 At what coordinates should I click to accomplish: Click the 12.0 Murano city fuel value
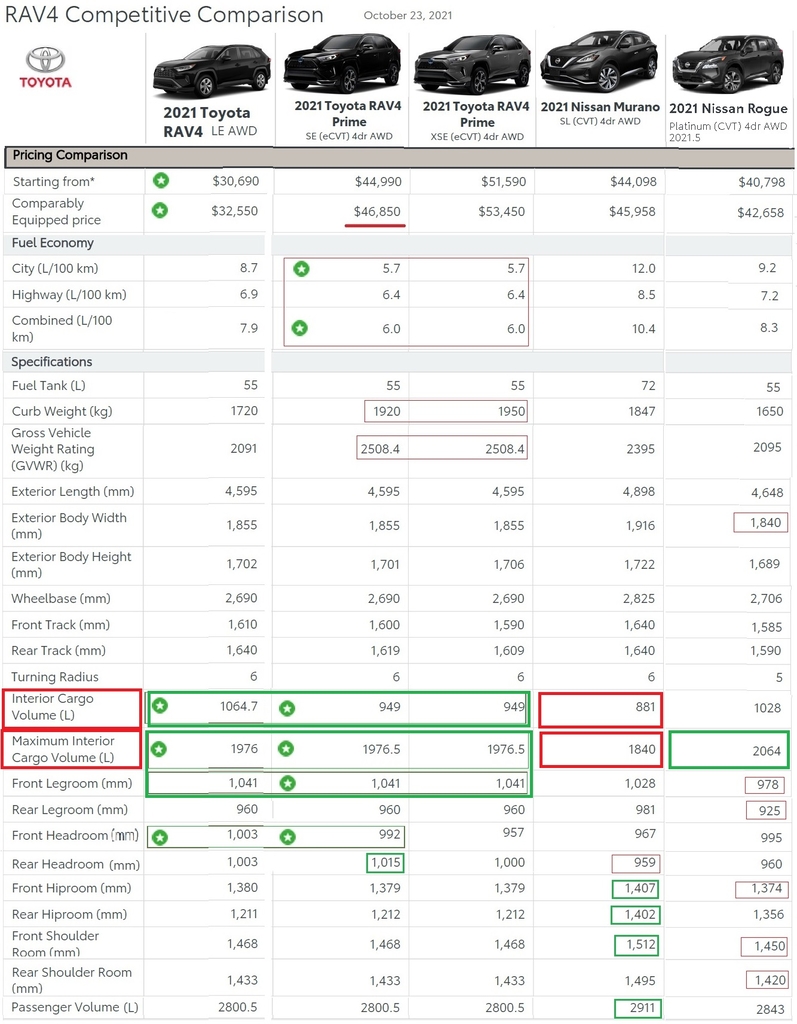click(643, 268)
